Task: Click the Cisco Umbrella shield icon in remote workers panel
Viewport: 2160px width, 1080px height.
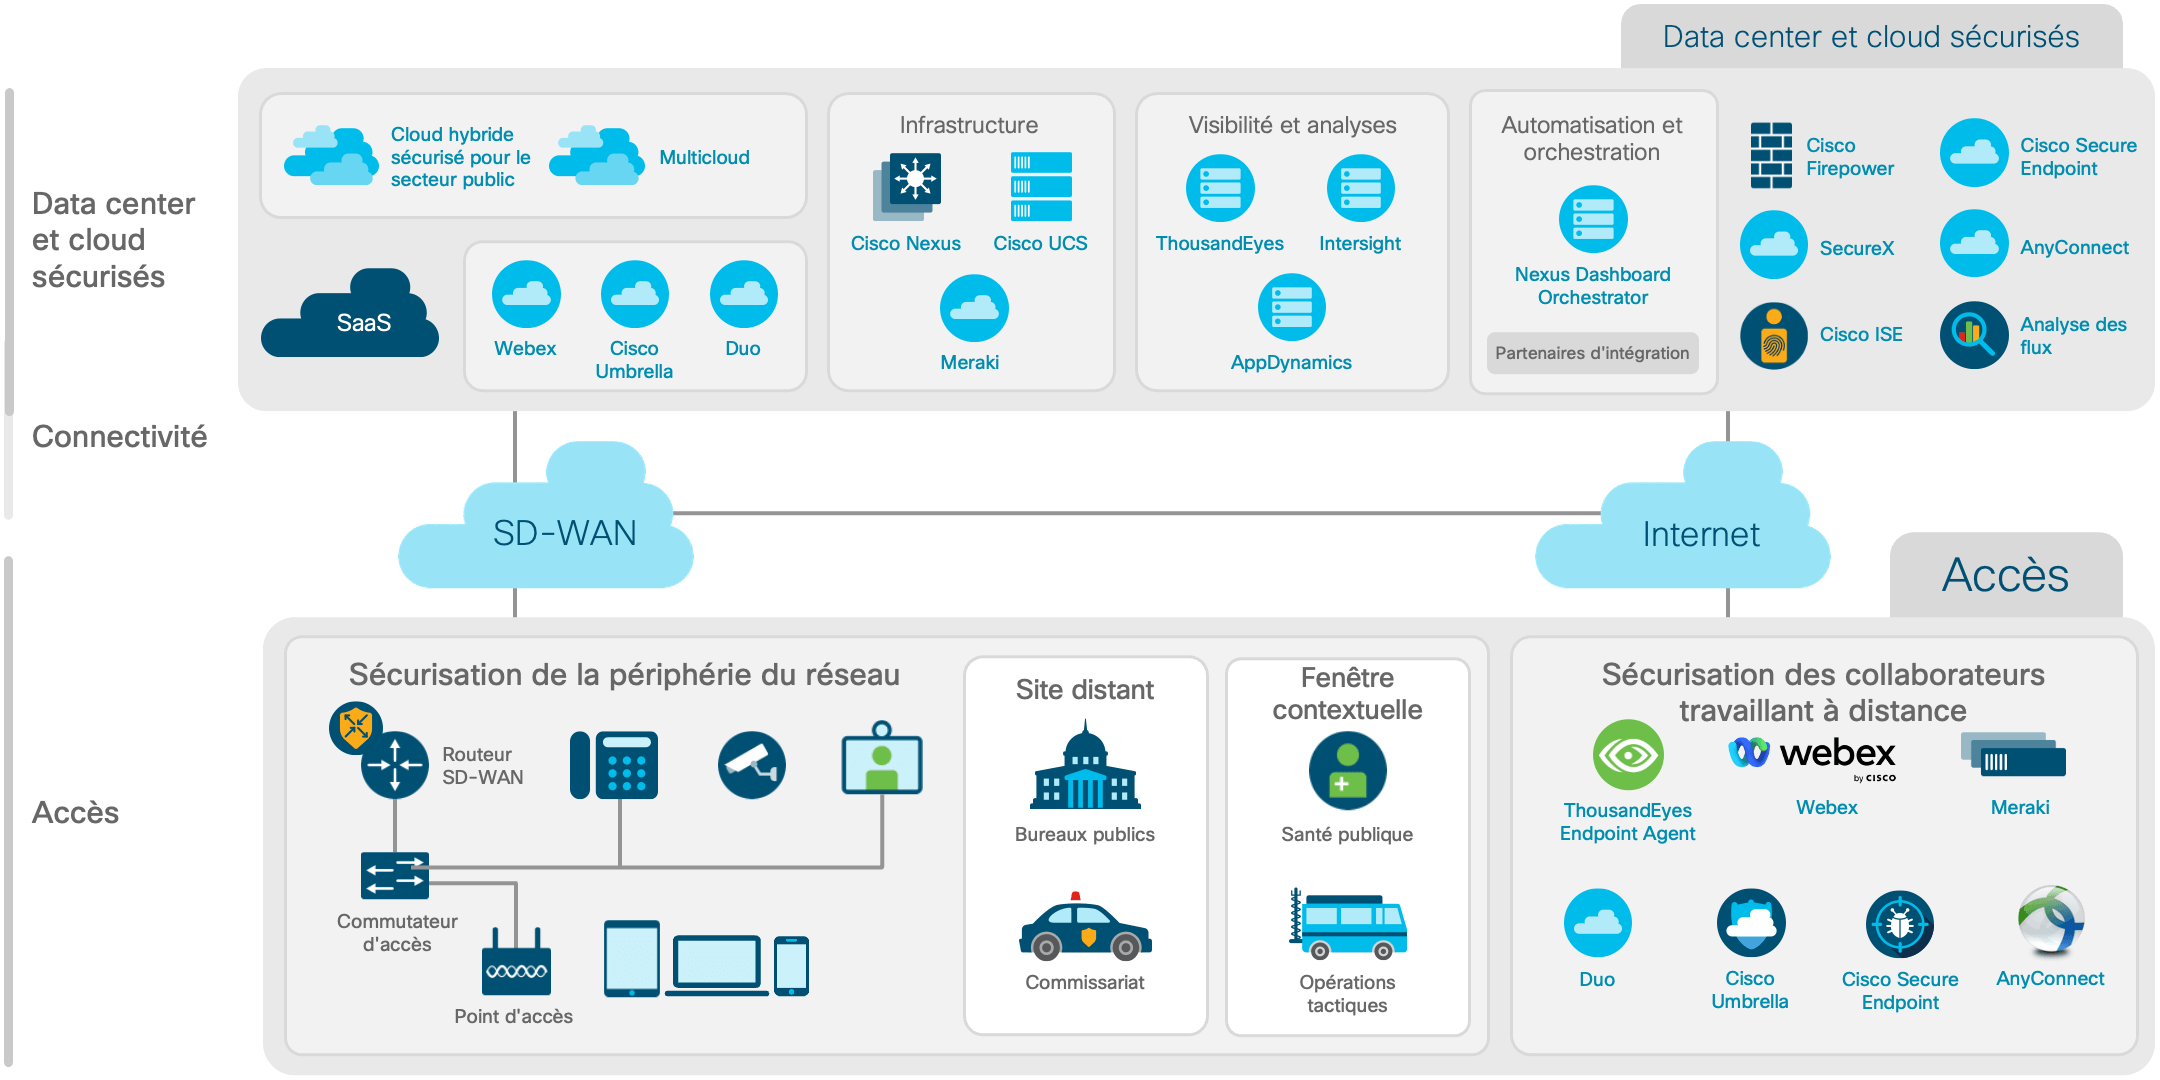Action: coord(1751,922)
